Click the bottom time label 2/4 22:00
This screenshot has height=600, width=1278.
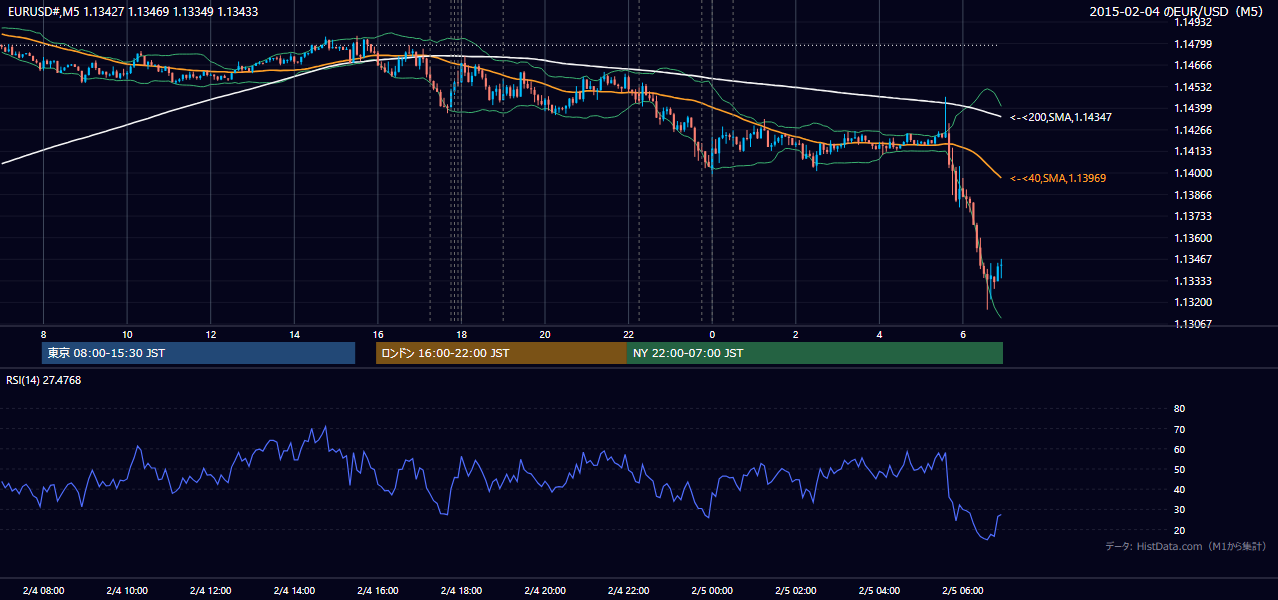[628, 591]
